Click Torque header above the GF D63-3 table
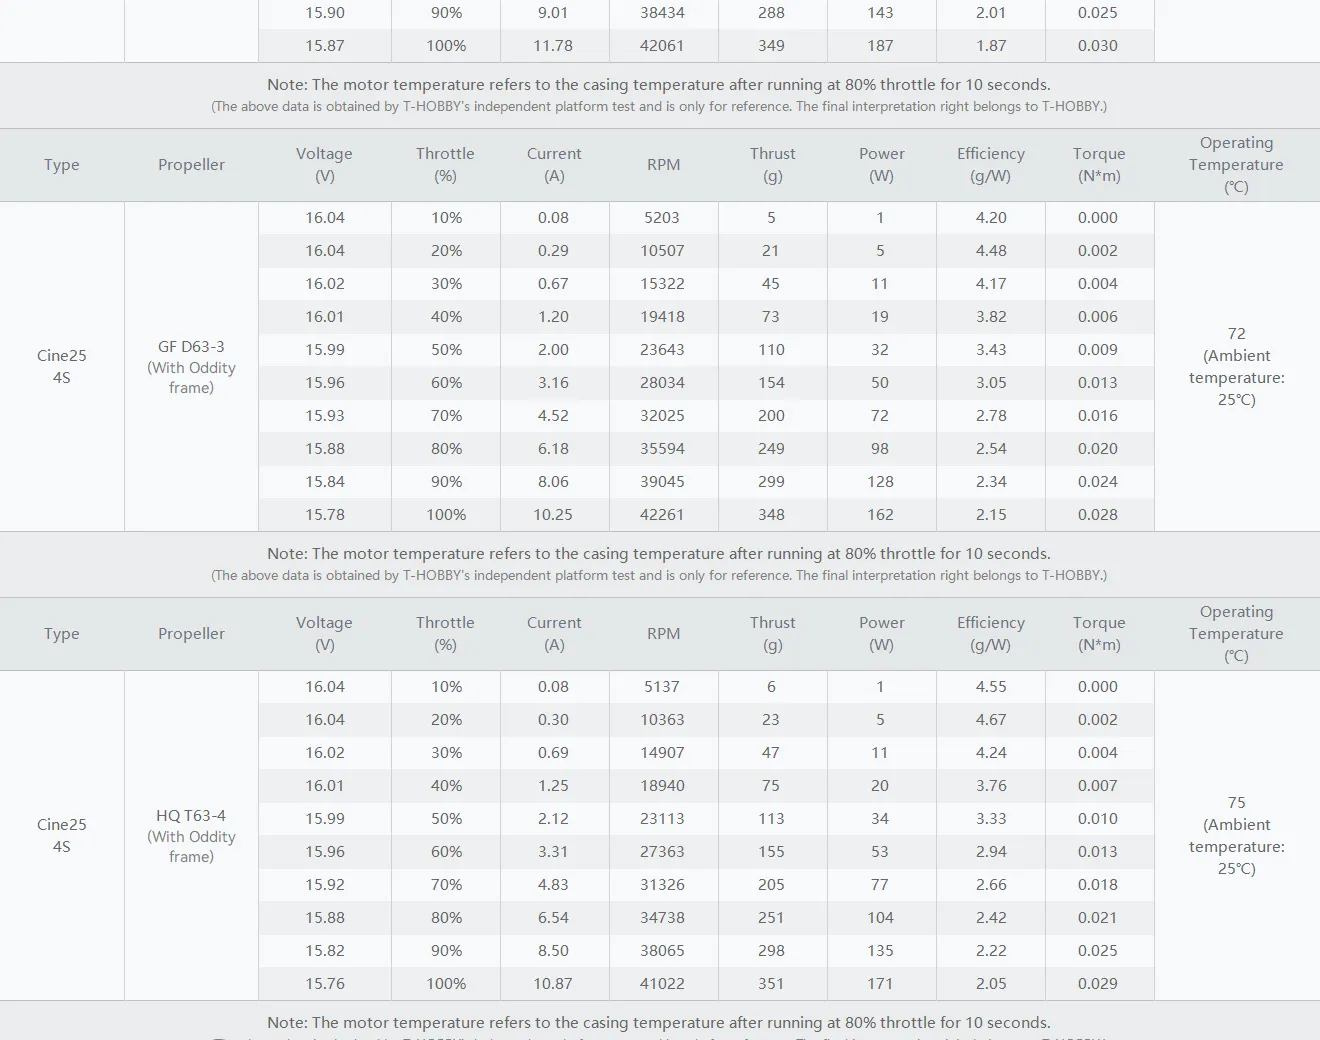The image size is (1320, 1040). pyautogui.click(x=1098, y=165)
